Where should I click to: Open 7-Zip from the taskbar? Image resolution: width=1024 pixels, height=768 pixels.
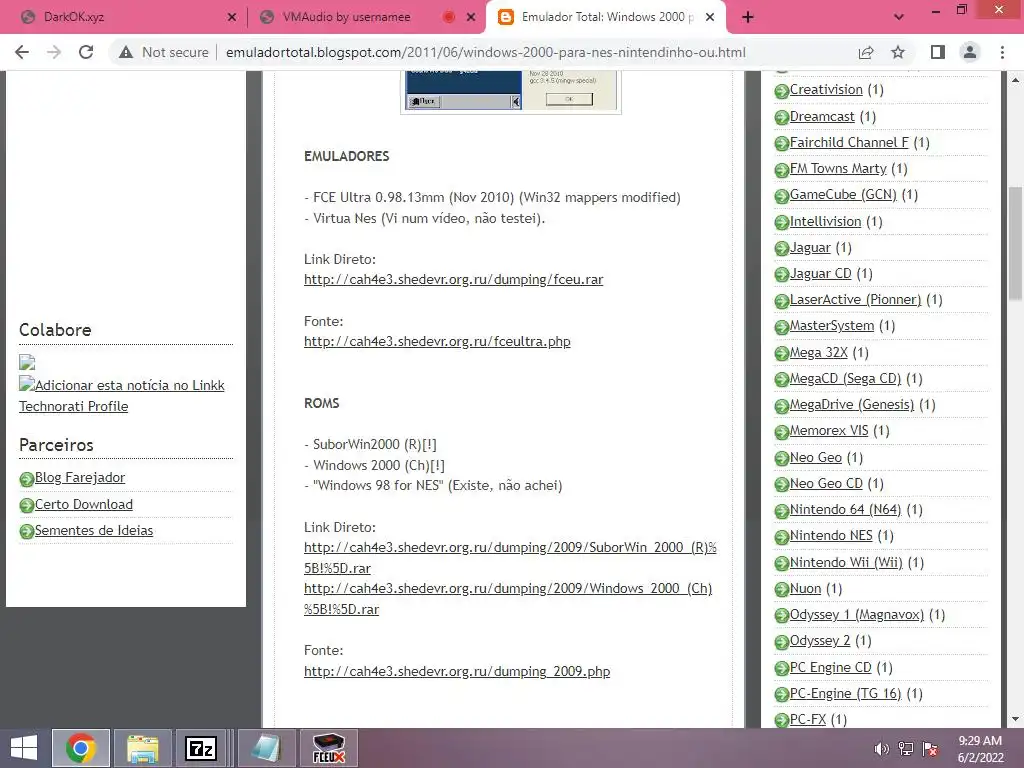(x=201, y=748)
